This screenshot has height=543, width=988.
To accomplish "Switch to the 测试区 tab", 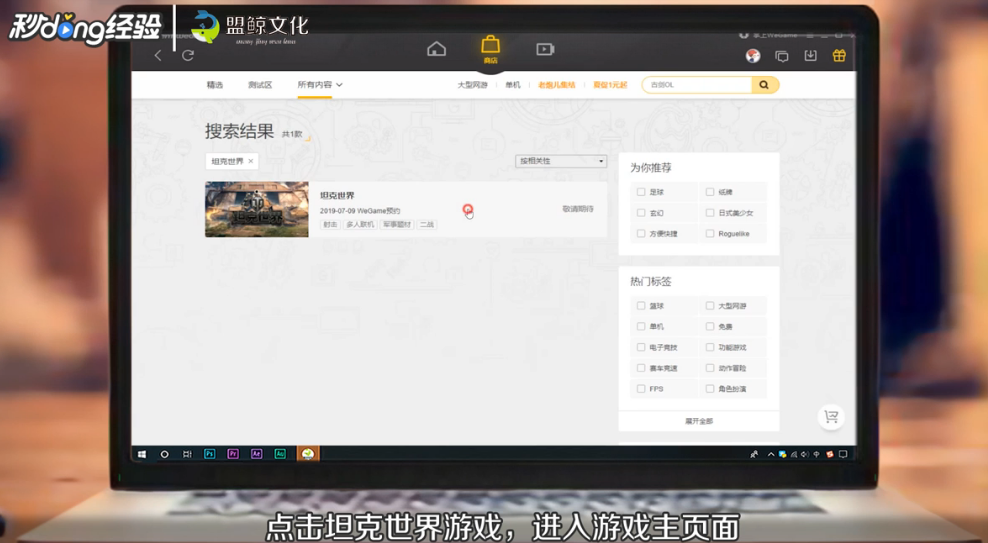I will tap(260, 84).
